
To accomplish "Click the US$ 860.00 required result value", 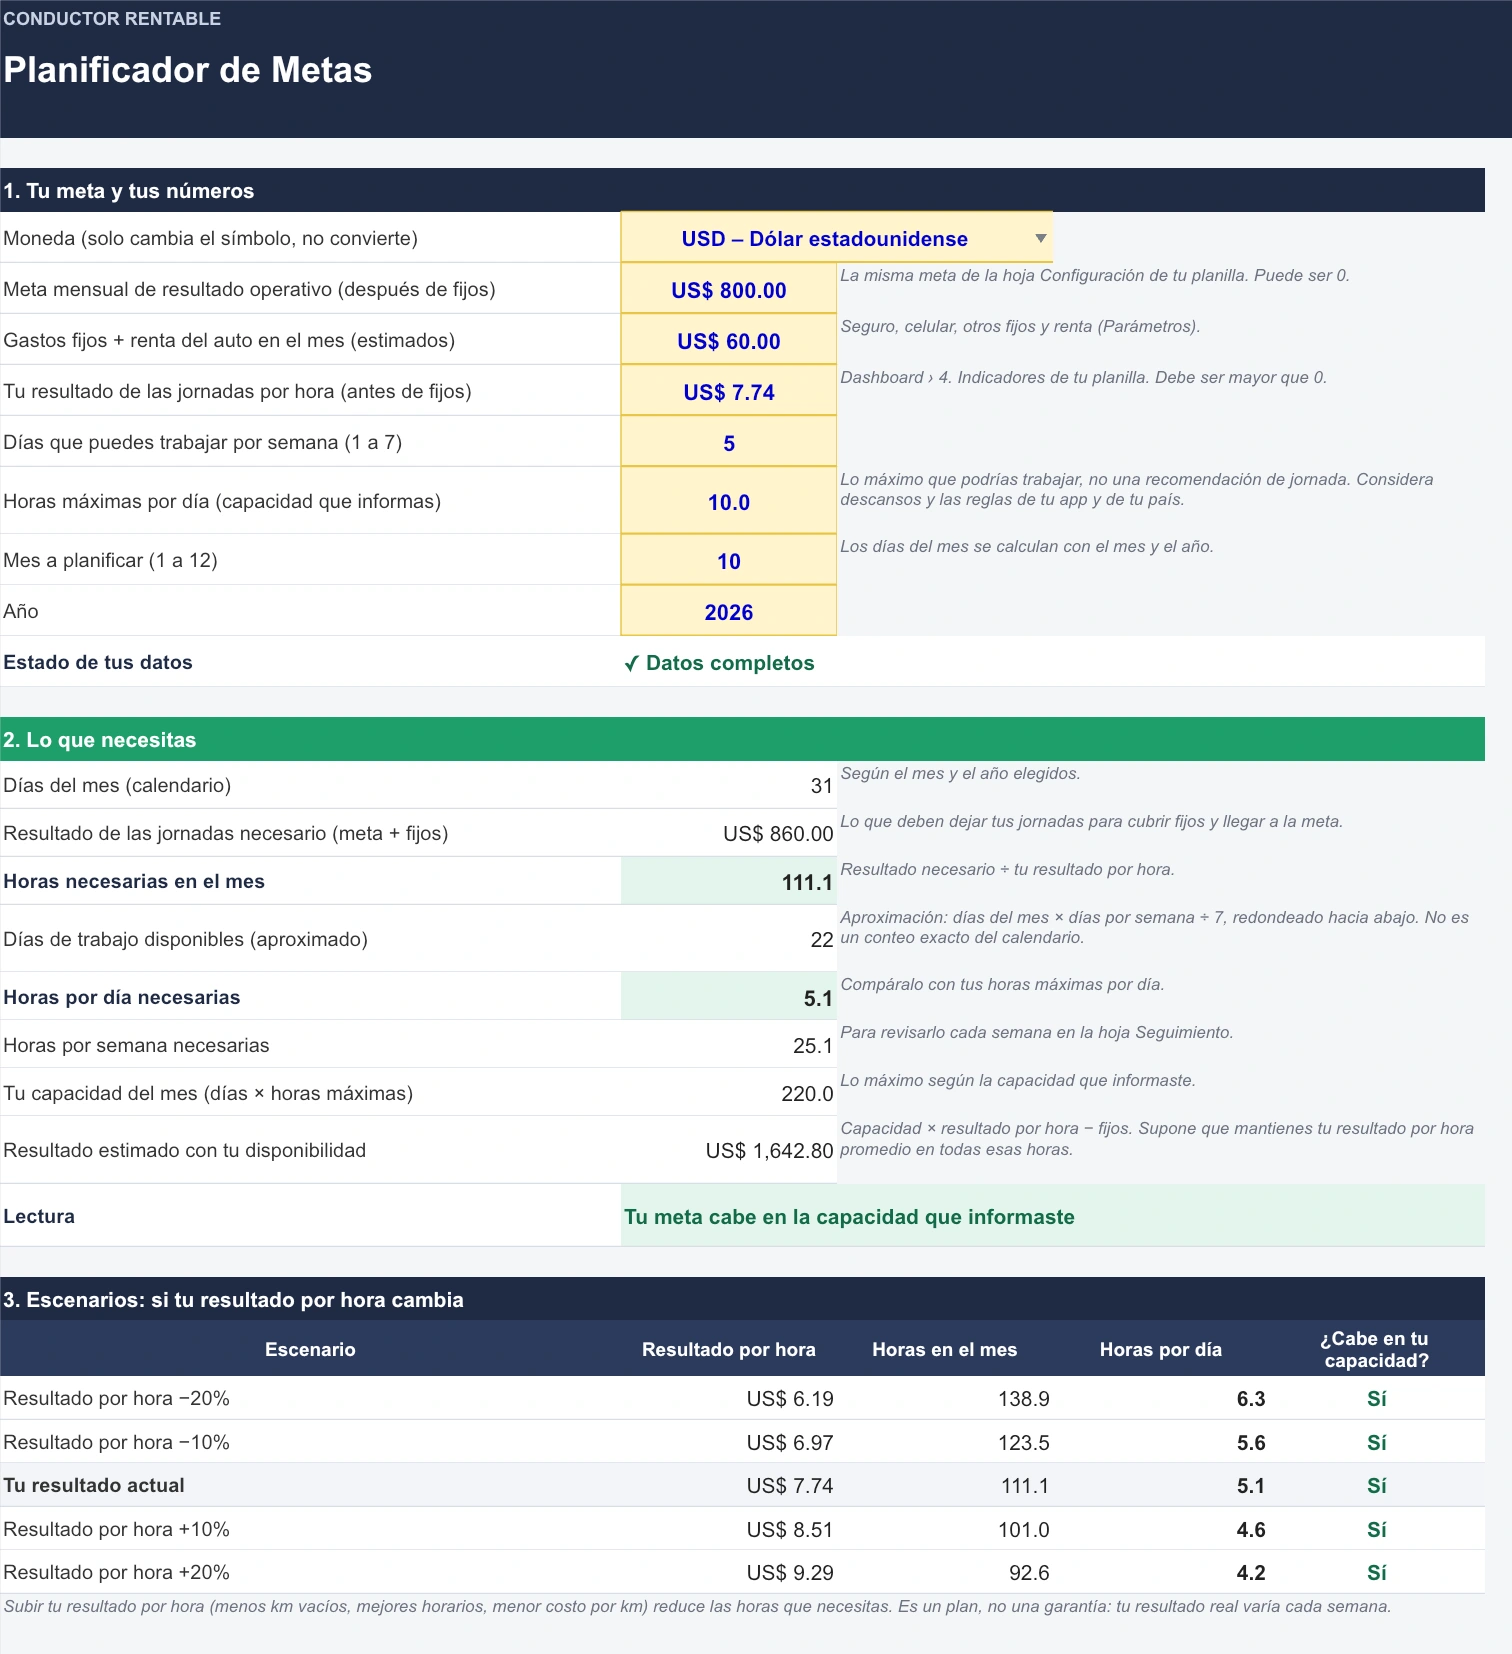I will [778, 834].
